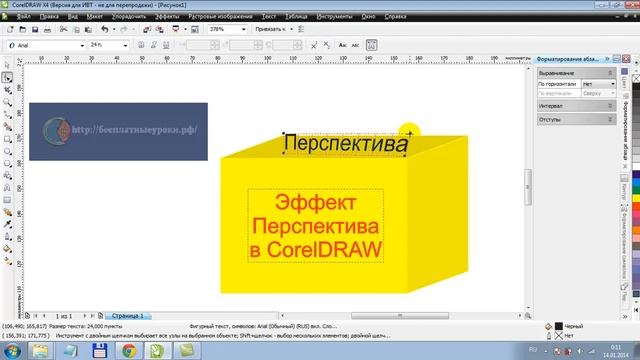This screenshot has height=360, width=640.
Task: Open the zoom level dropdown
Action: tap(244, 29)
